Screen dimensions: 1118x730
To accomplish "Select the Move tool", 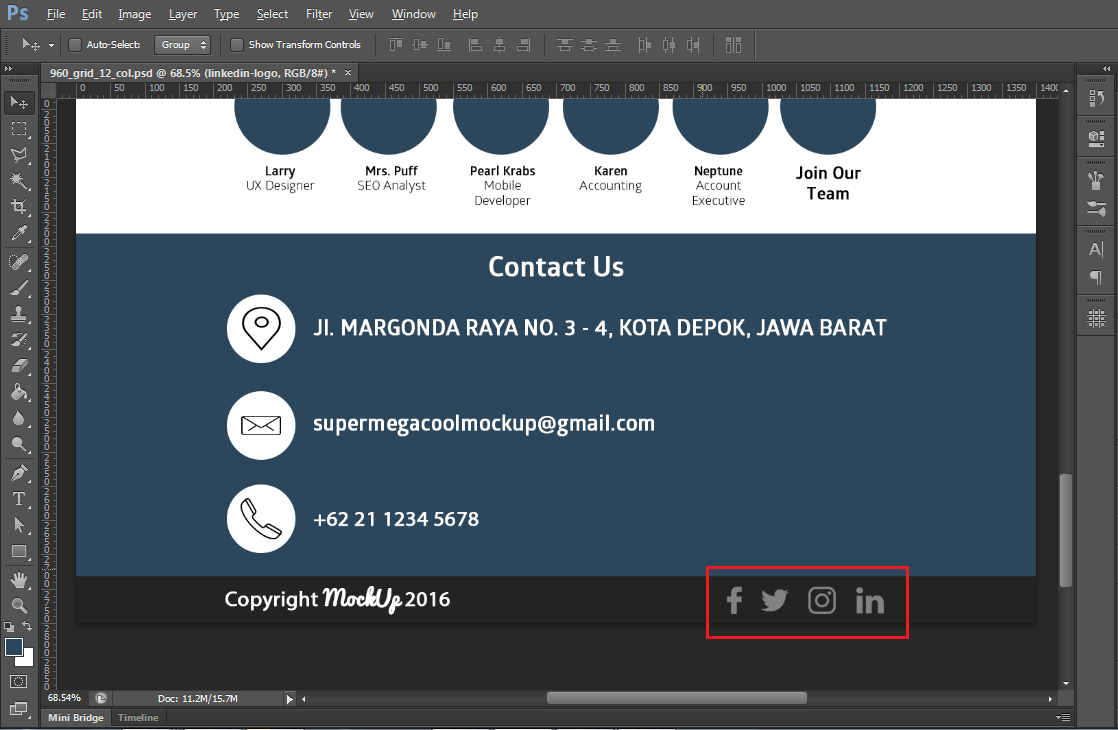I will pyautogui.click(x=20, y=101).
